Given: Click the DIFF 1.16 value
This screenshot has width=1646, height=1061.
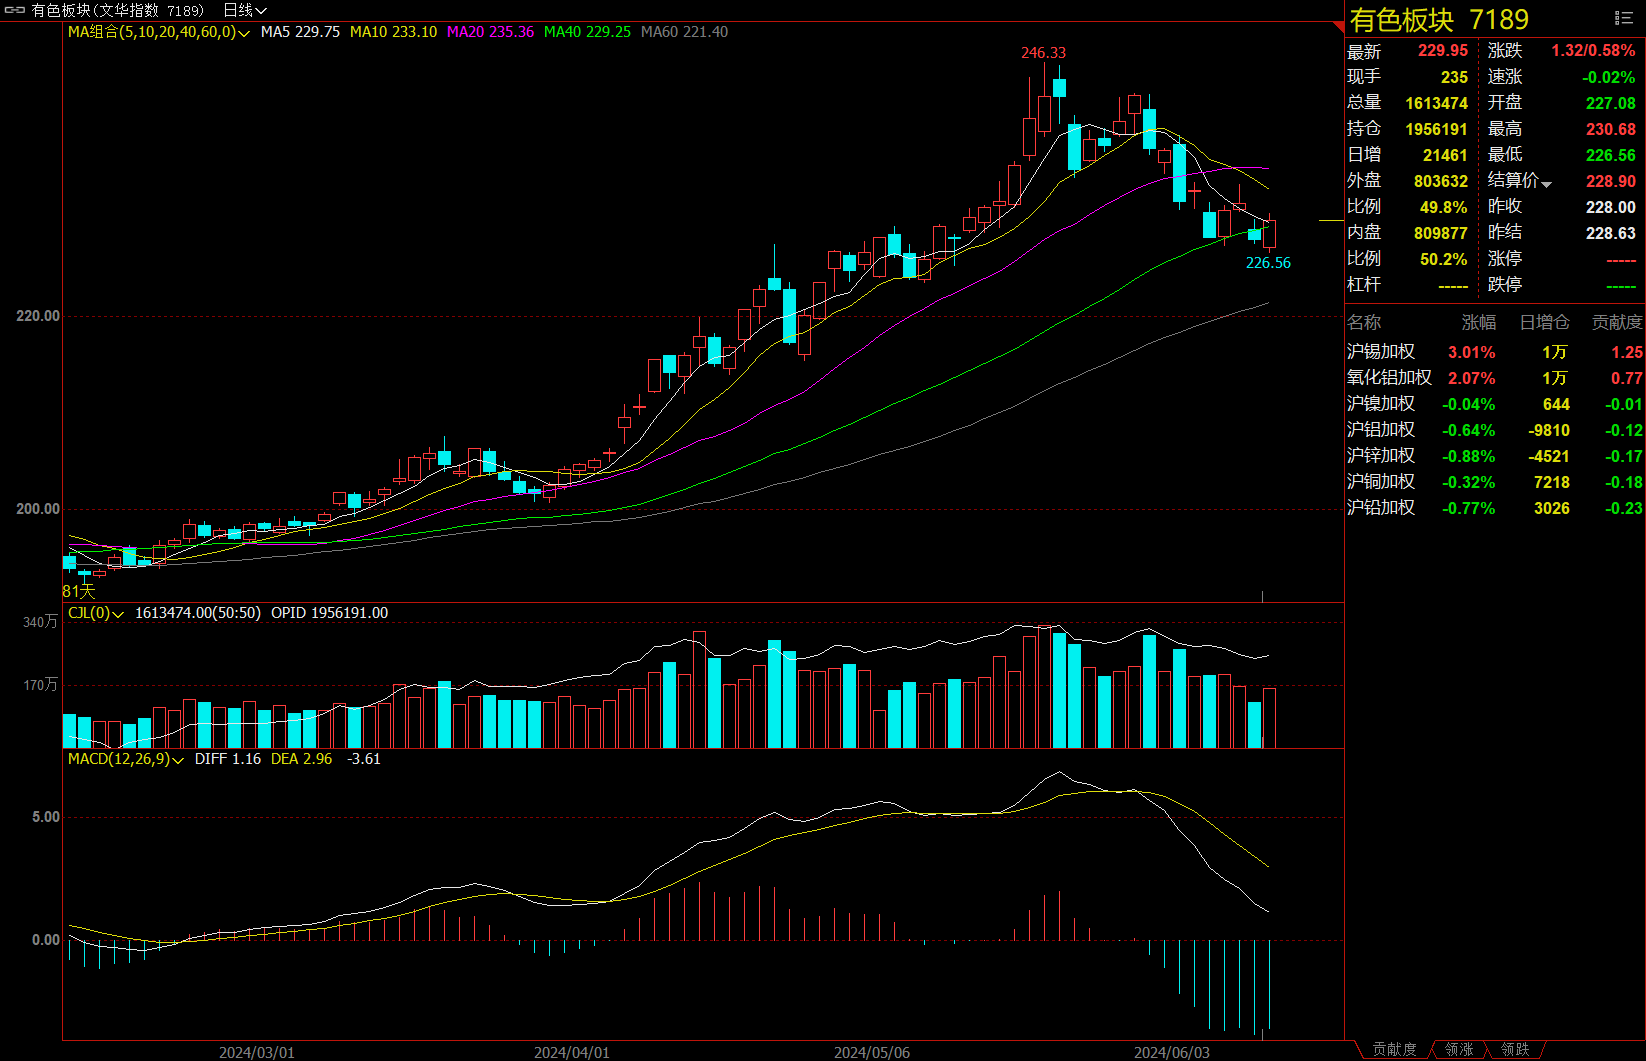Looking at the screenshot, I should pos(228,759).
